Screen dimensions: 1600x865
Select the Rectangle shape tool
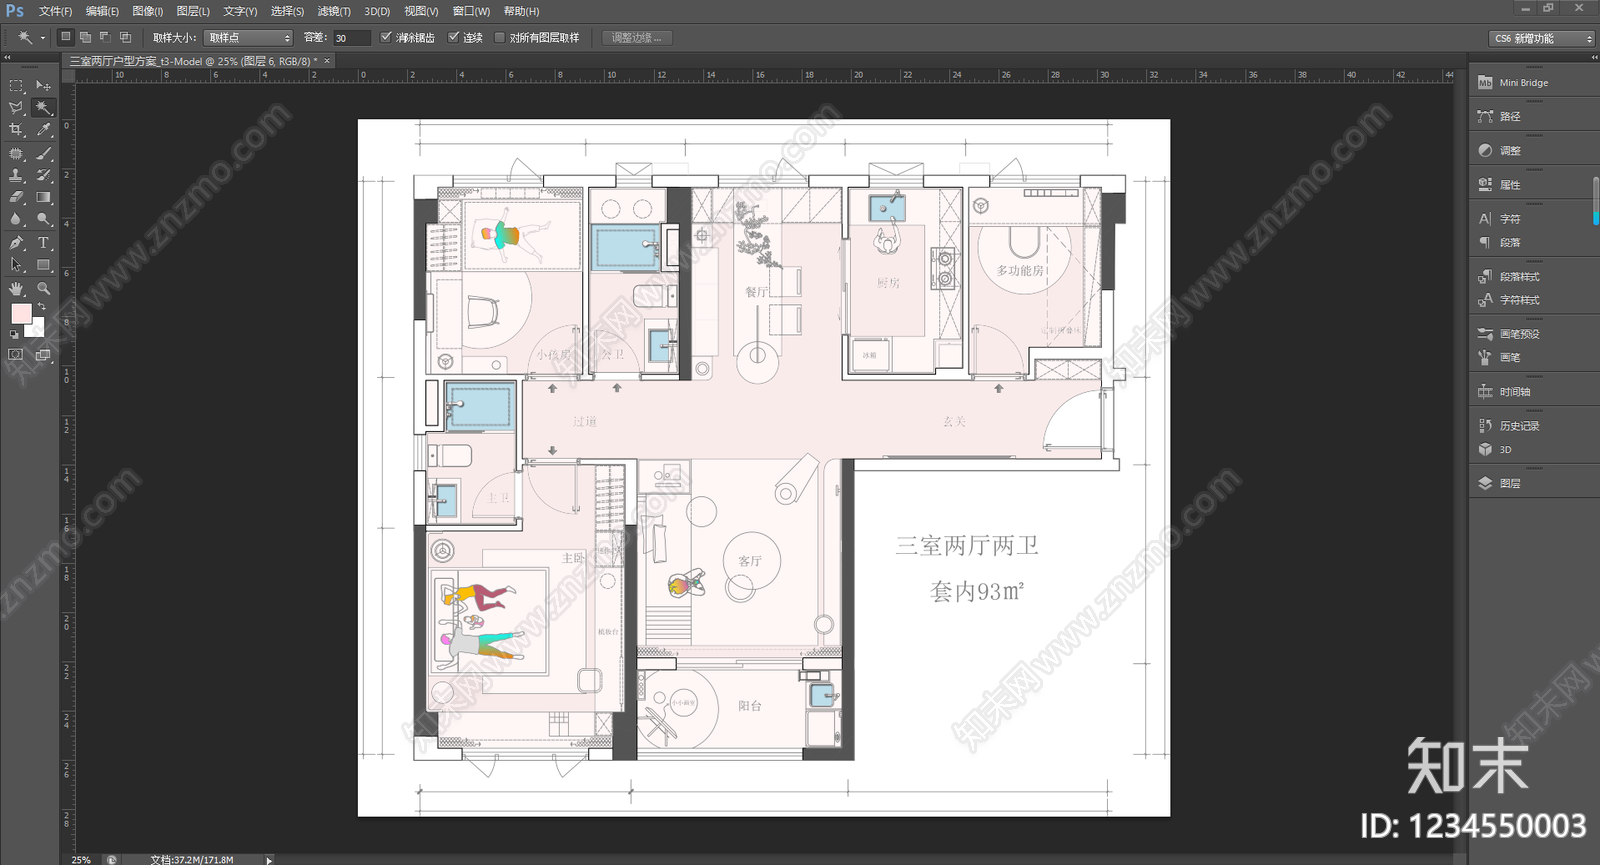pos(43,265)
